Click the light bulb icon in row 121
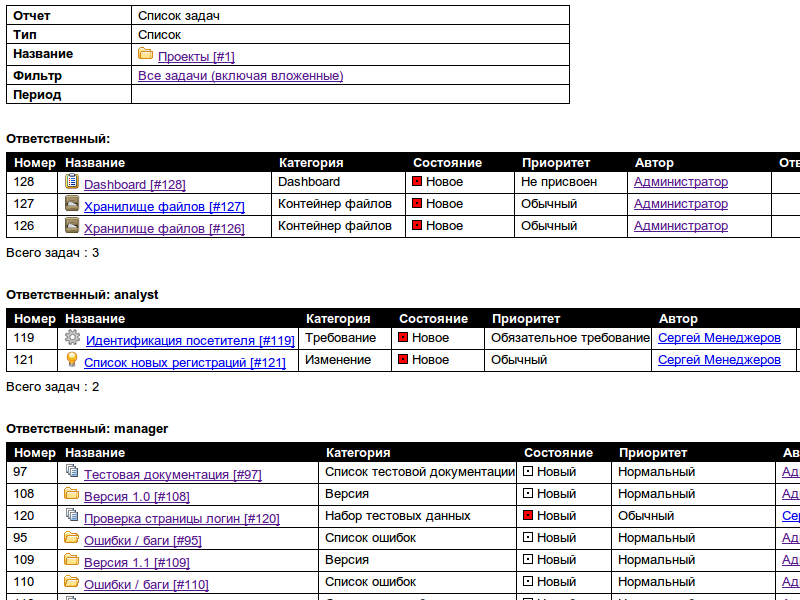This screenshot has height=600, width=800. coord(72,360)
